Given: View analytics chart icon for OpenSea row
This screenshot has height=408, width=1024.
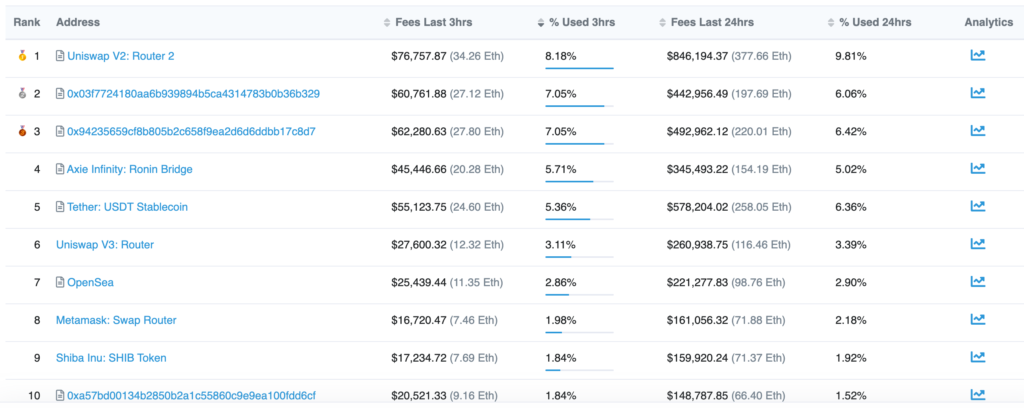Looking at the screenshot, I should click(x=978, y=282).
